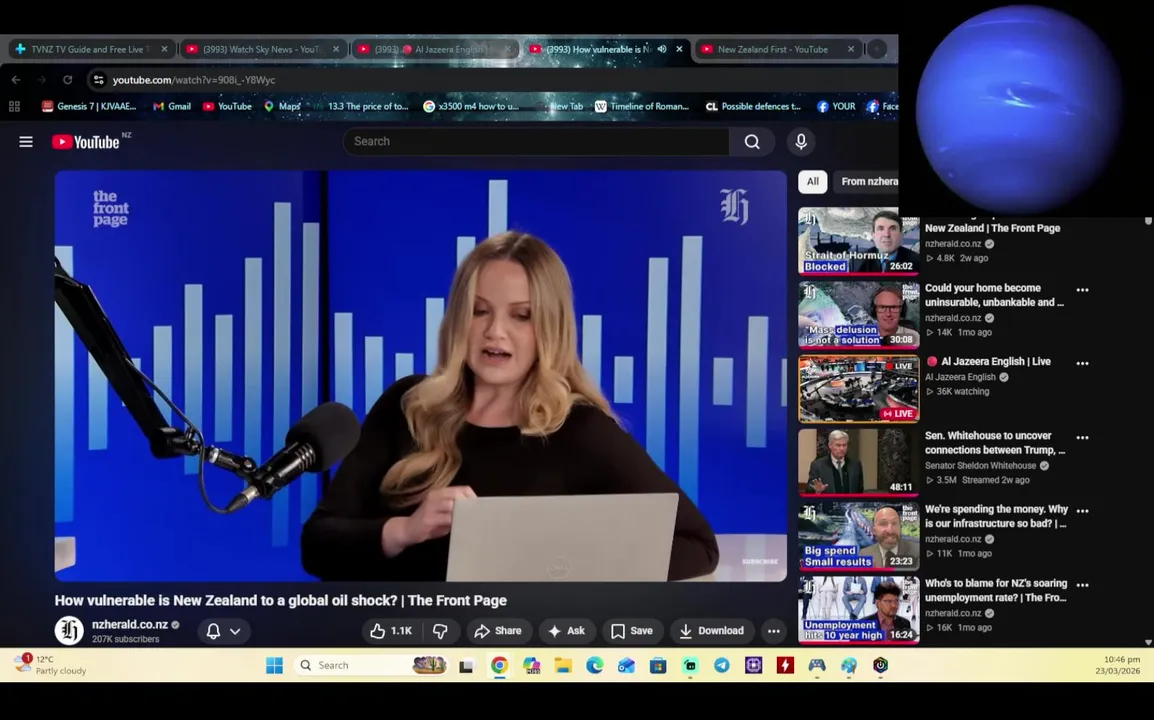Open nzherald.co.nz channel name link
Viewport: 1154px width, 720px height.
(130, 624)
